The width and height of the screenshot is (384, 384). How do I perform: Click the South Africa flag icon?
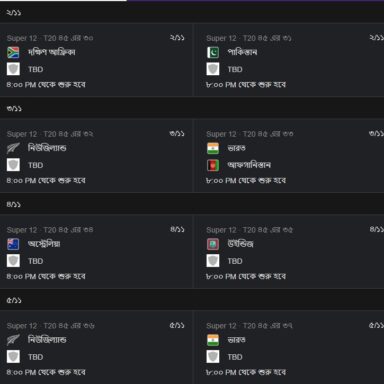[x=13, y=52]
